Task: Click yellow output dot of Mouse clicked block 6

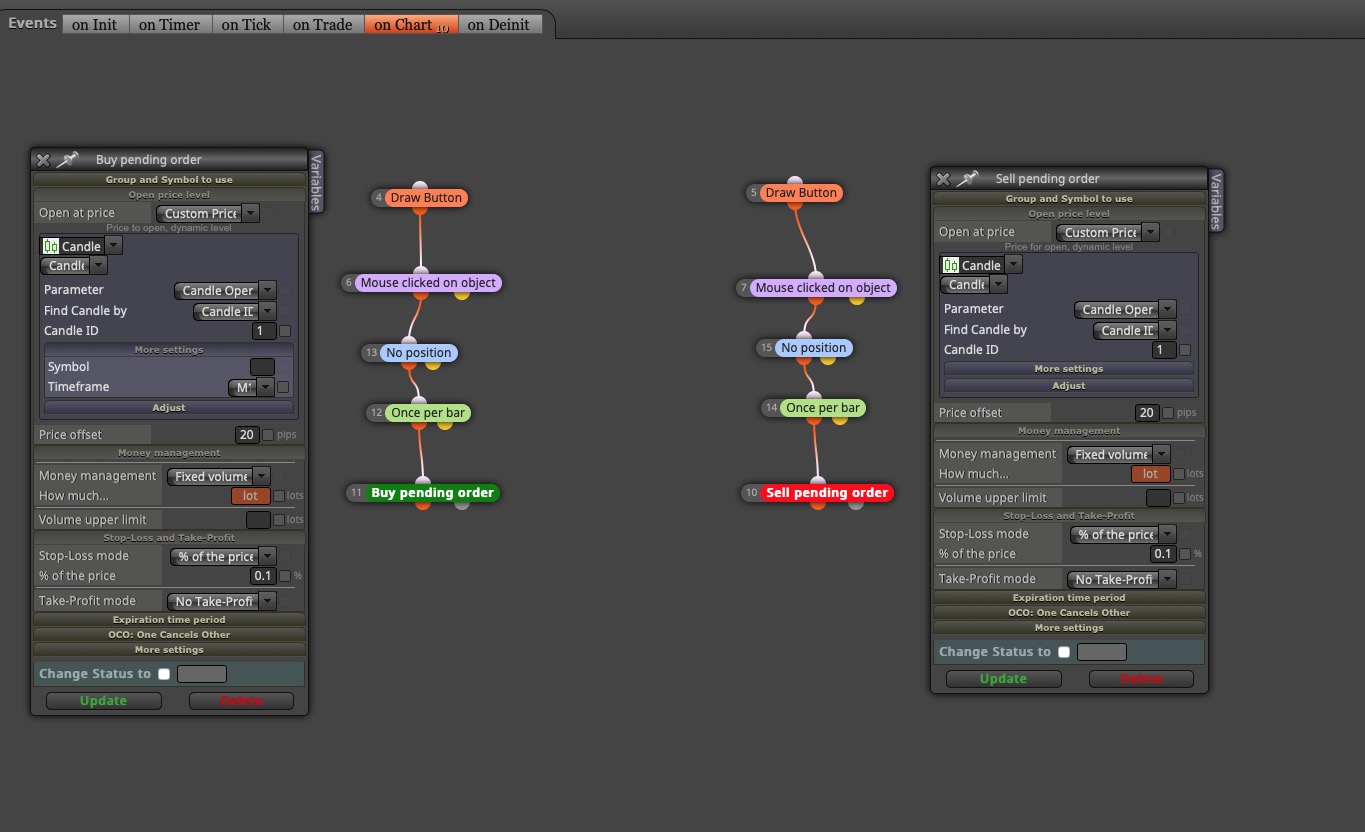Action: (x=462, y=294)
